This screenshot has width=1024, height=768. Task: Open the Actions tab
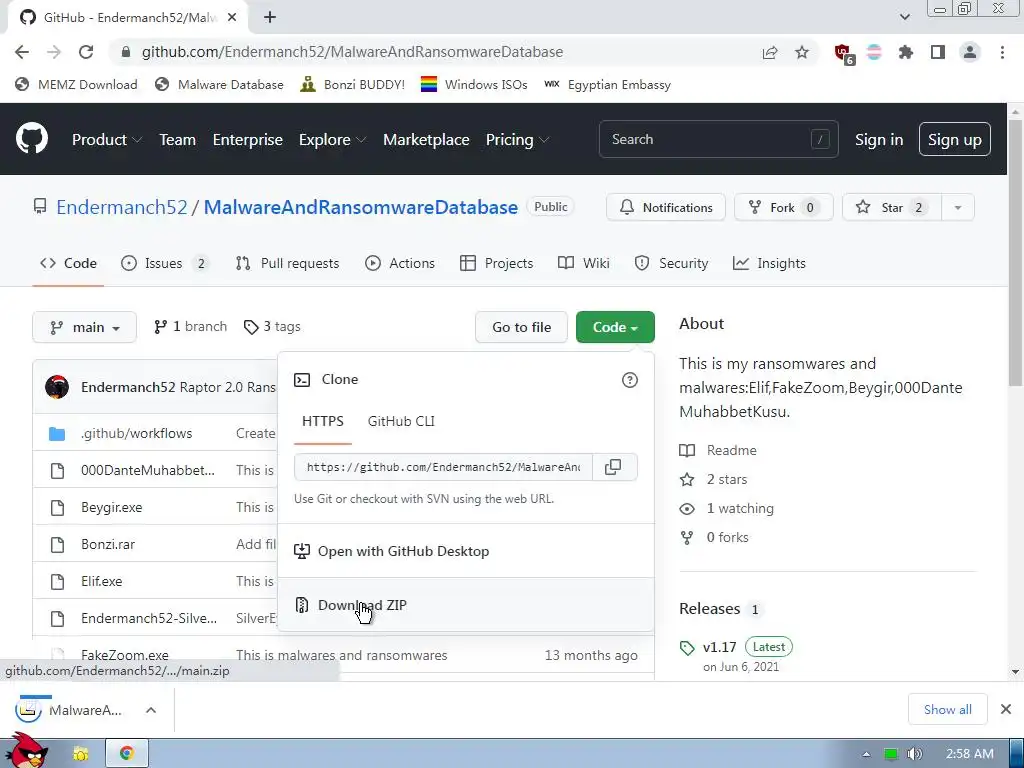click(400, 263)
